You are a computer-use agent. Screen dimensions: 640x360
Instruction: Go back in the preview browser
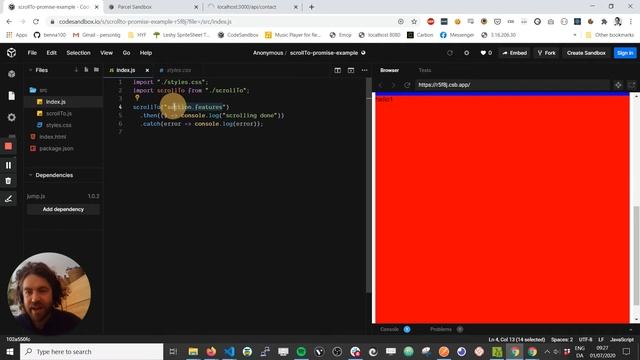[381, 85]
